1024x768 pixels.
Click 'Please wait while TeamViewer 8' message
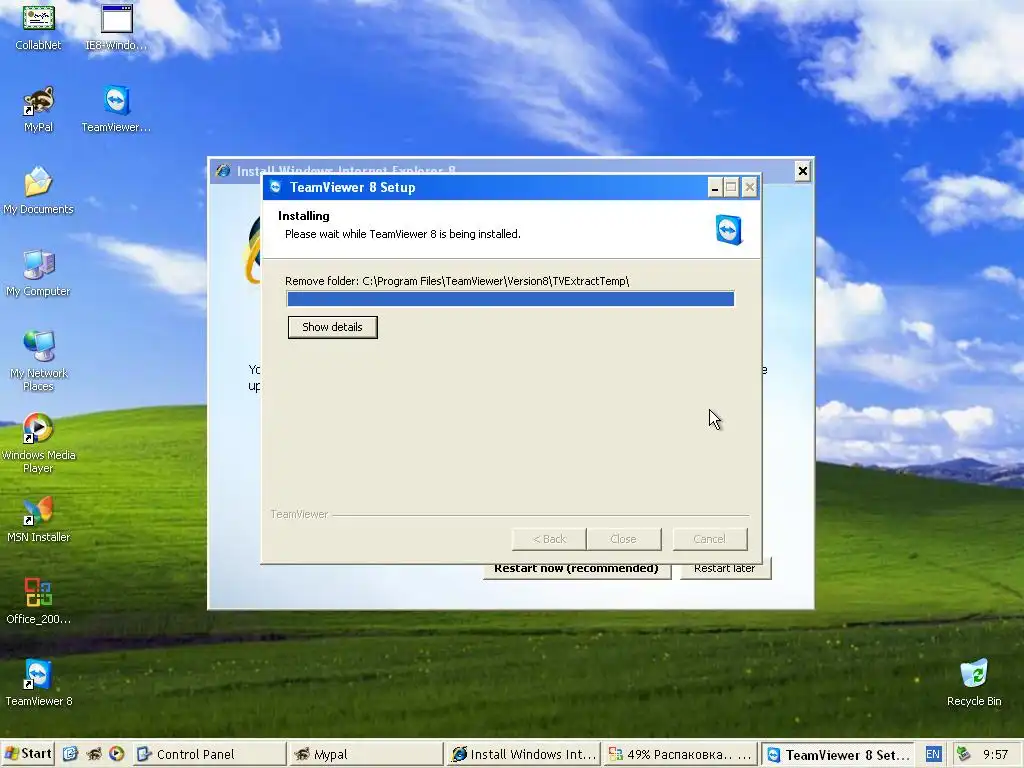pos(403,234)
